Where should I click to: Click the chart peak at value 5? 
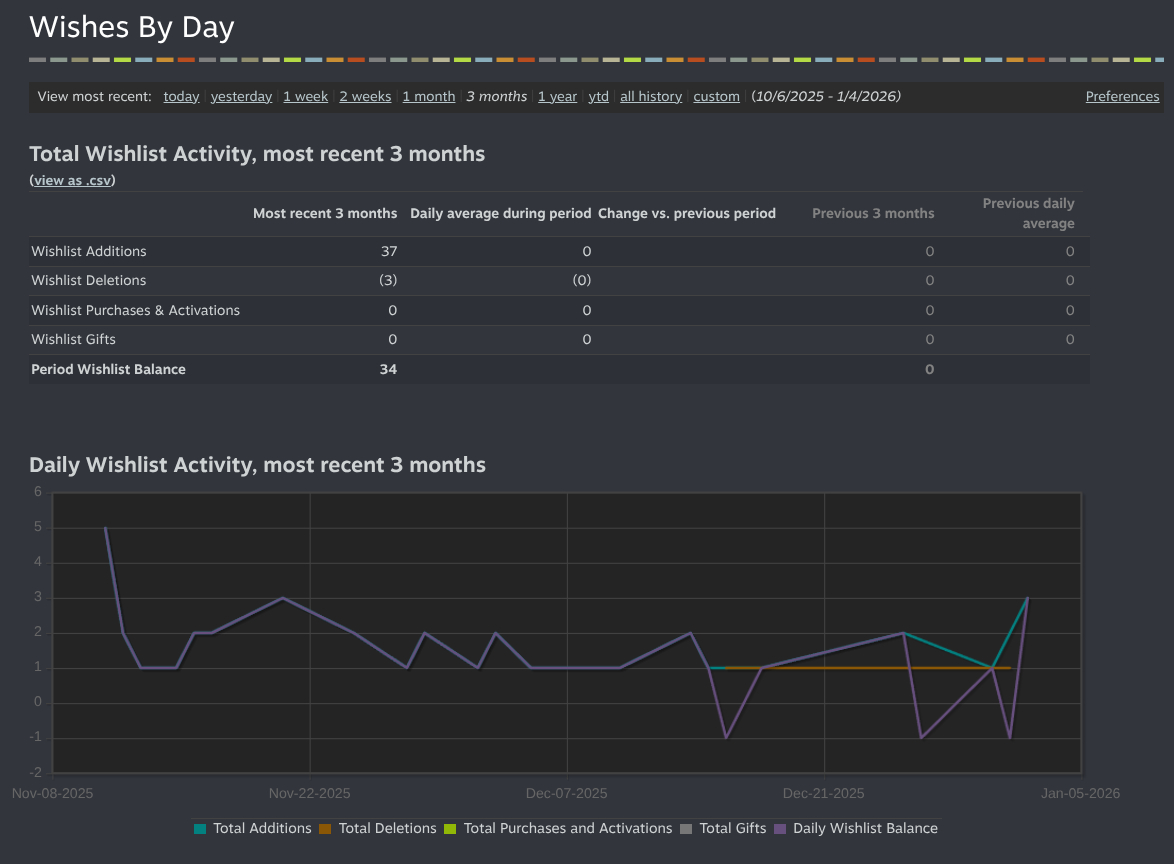[x=105, y=528]
